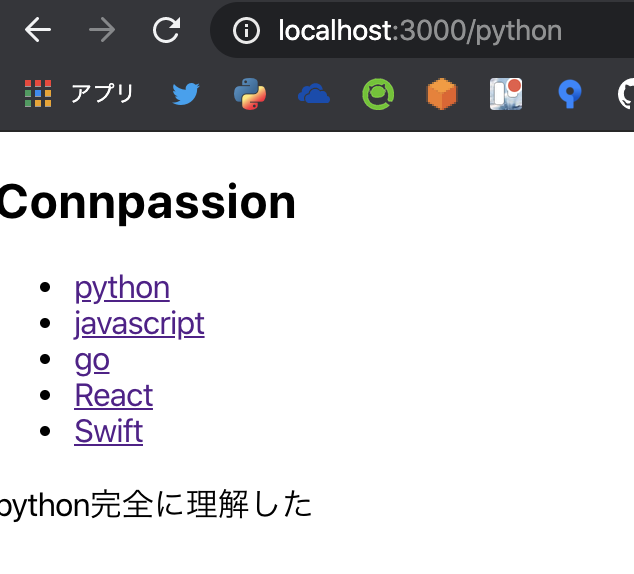Open the アプリ grid icon
634x574 pixels.
[38, 93]
